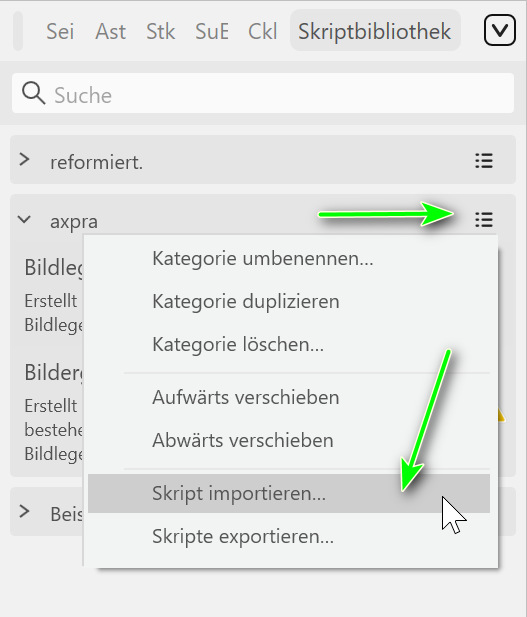
Task: Open the SuE tab
Action: pos(212,31)
